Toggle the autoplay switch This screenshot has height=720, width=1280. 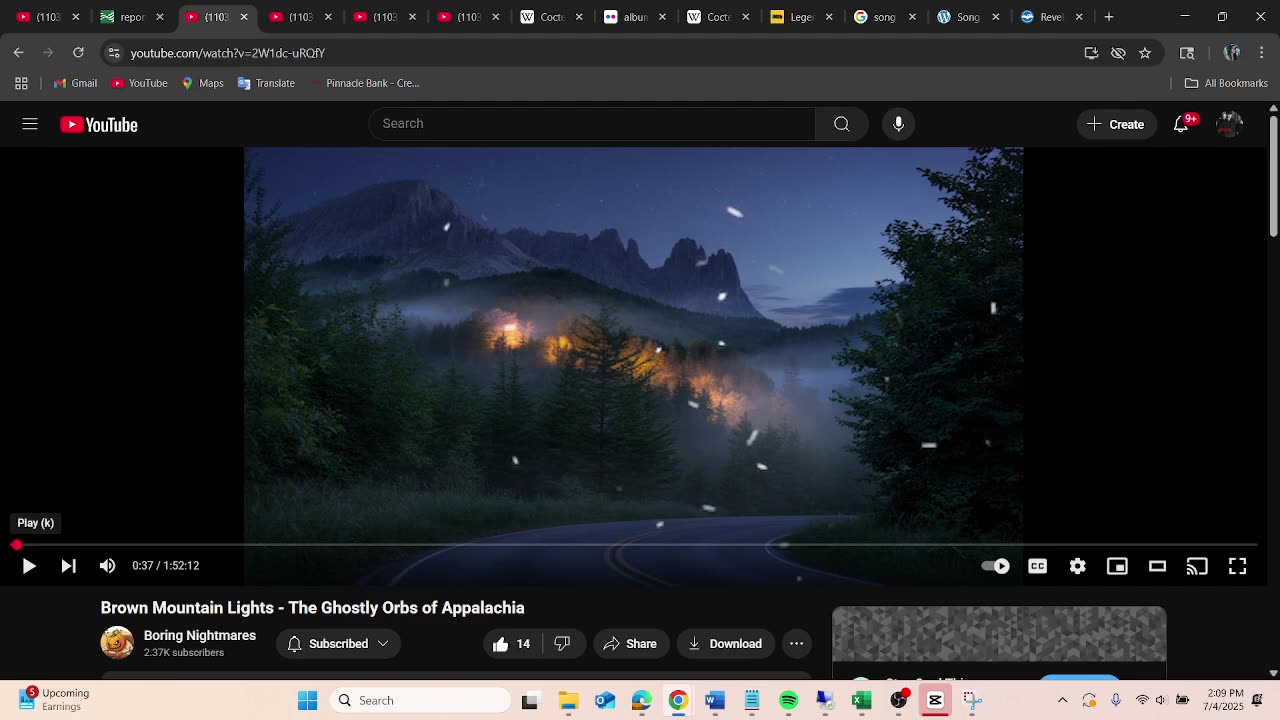click(x=995, y=566)
